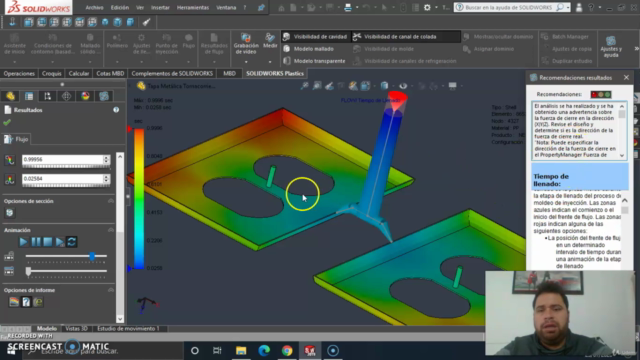Step the maximum value spinner
The height and width of the screenshot is (360, 640).
[107, 160]
